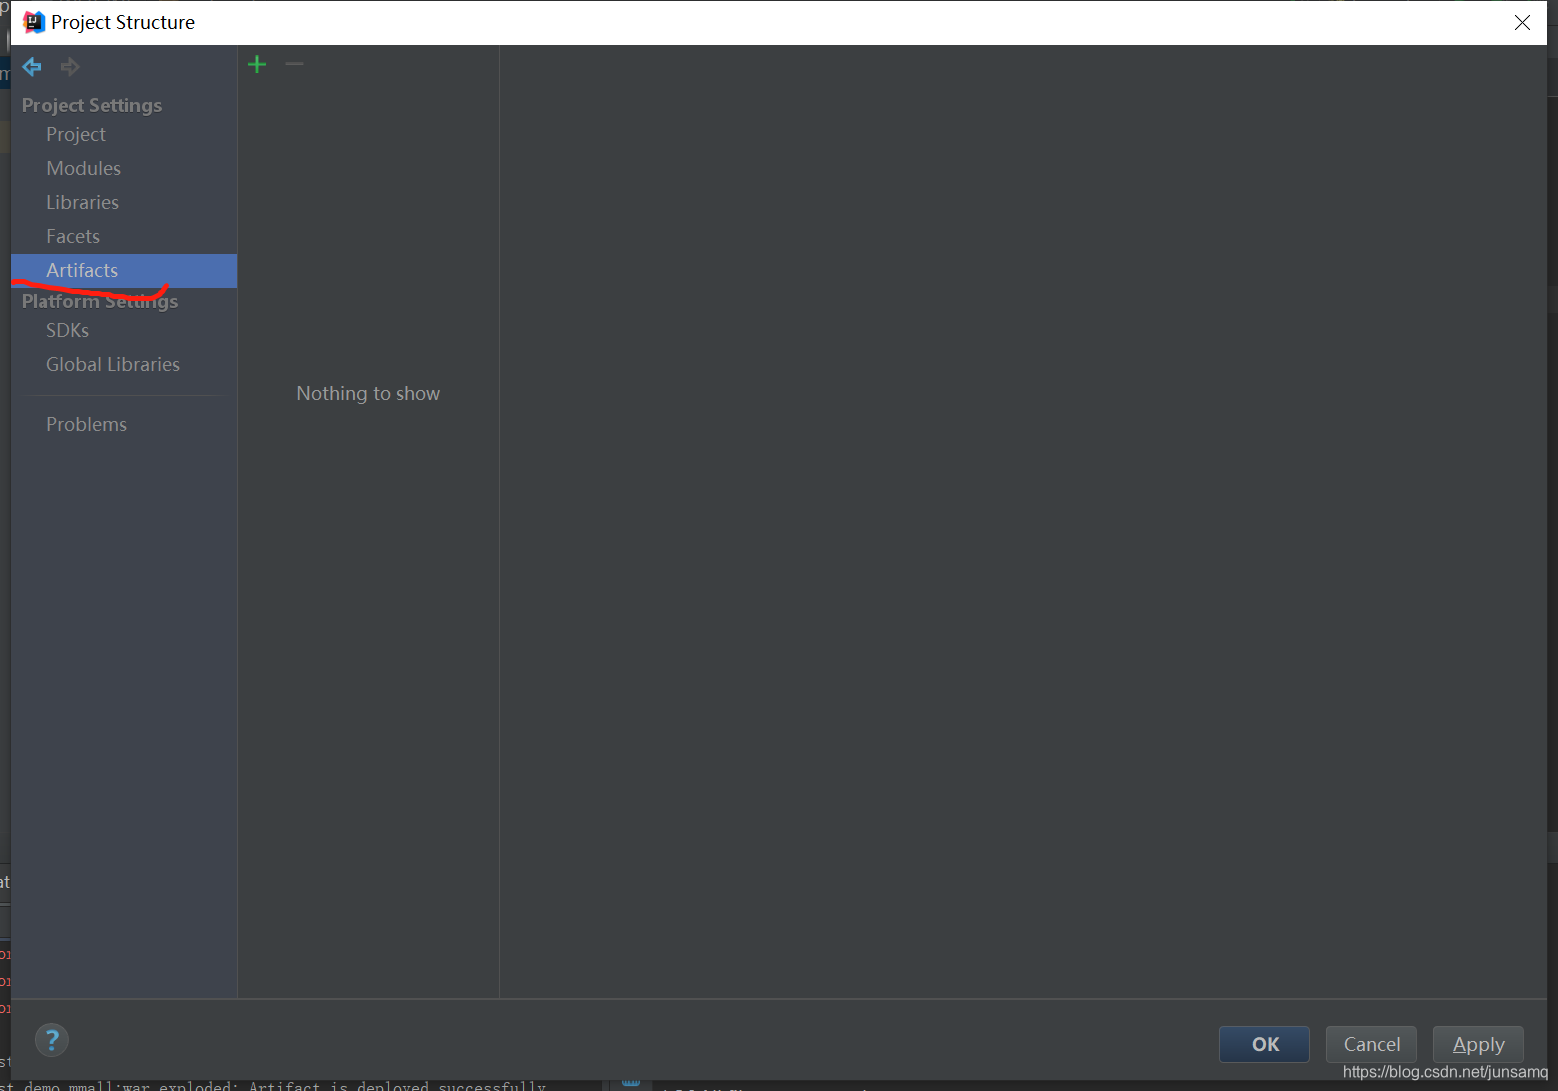Click the Cancel button
This screenshot has width=1558, height=1091.
point(1371,1044)
